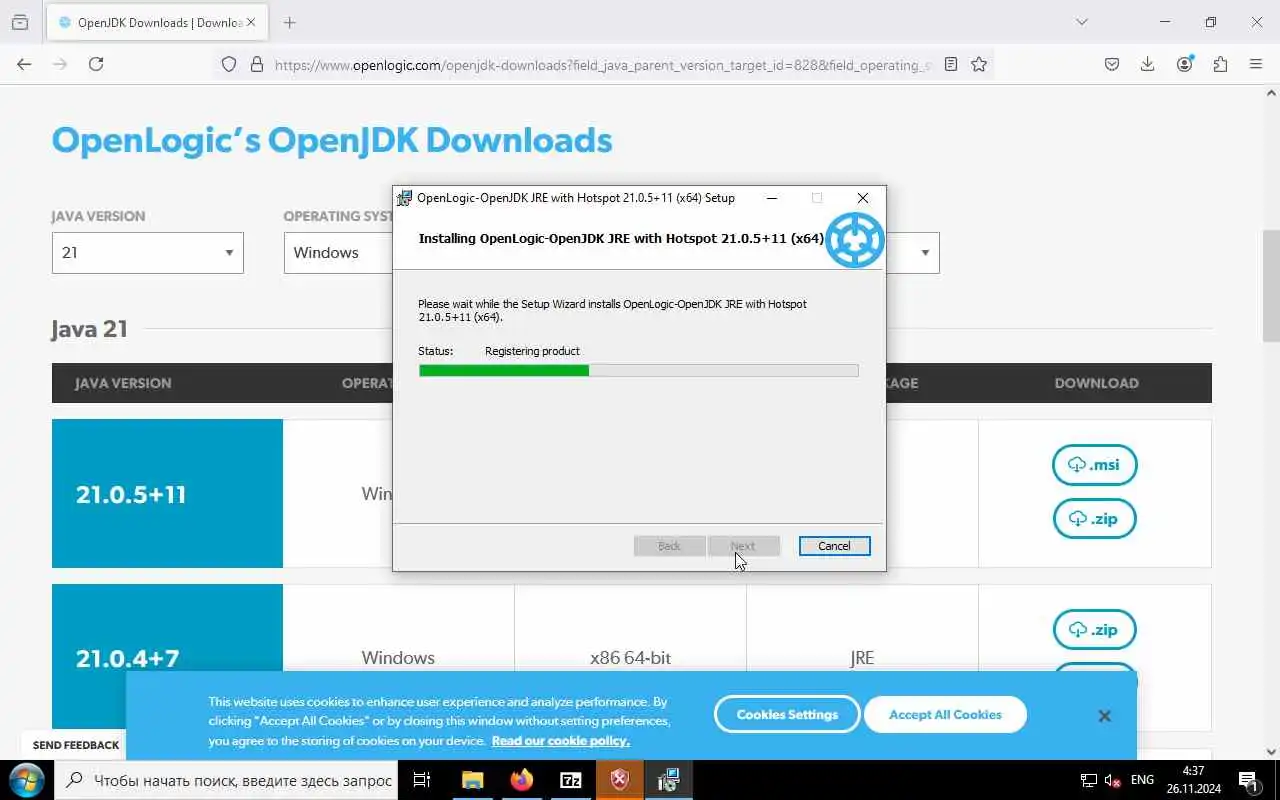
Task: Go back to the previous page
Action: coord(24,64)
